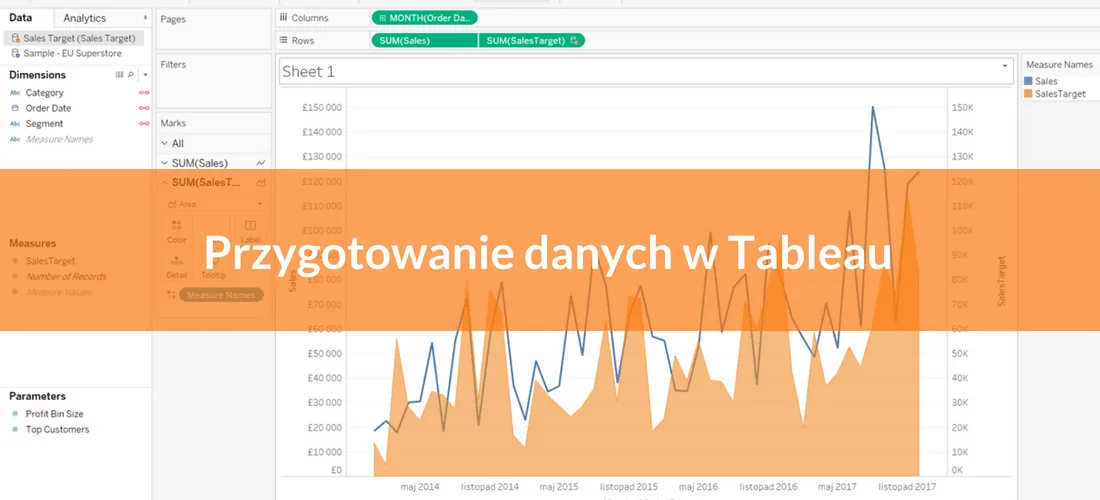Toggle the link icon for Segment
The height and width of the screenshot is (500, 1100).
144,123
